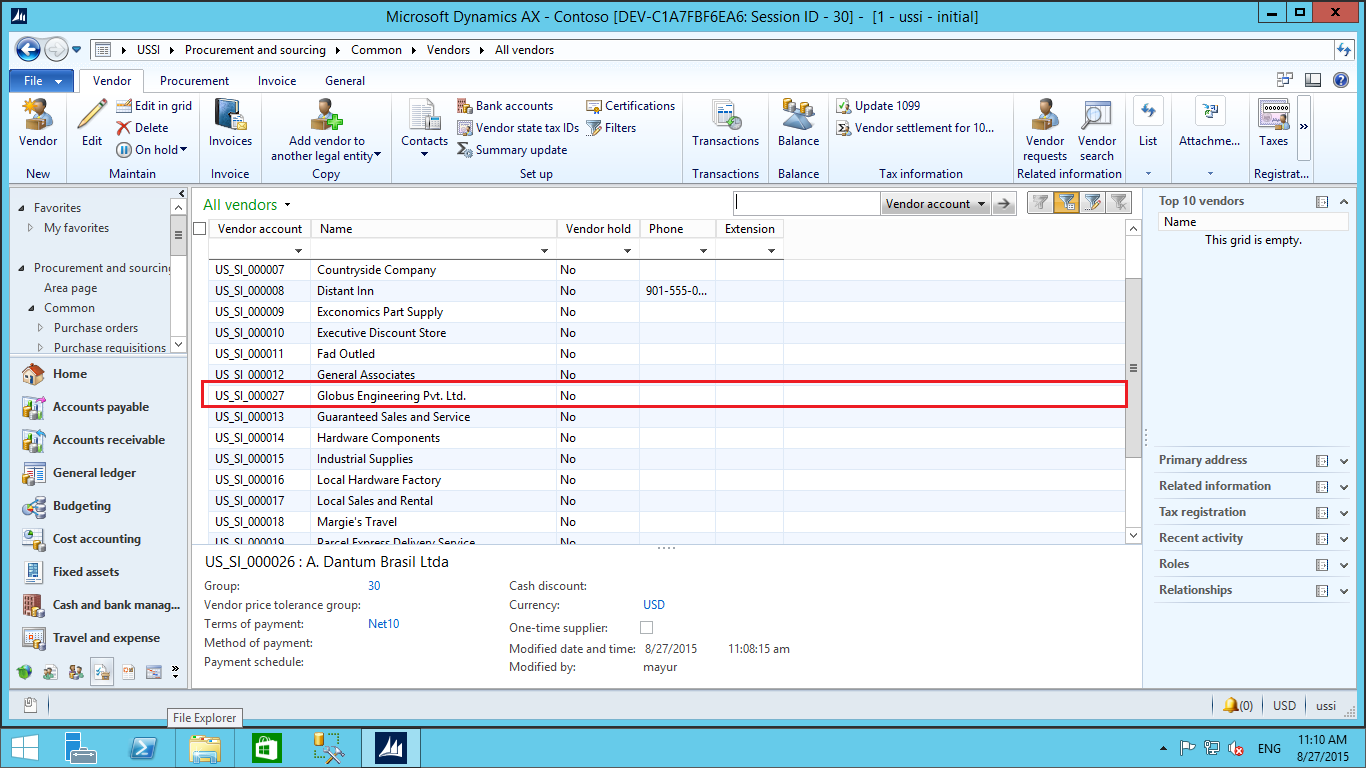Click the Net10 terms of payment link
Image resolution: width=1366 pixels, height=768 pixels.
384,624
